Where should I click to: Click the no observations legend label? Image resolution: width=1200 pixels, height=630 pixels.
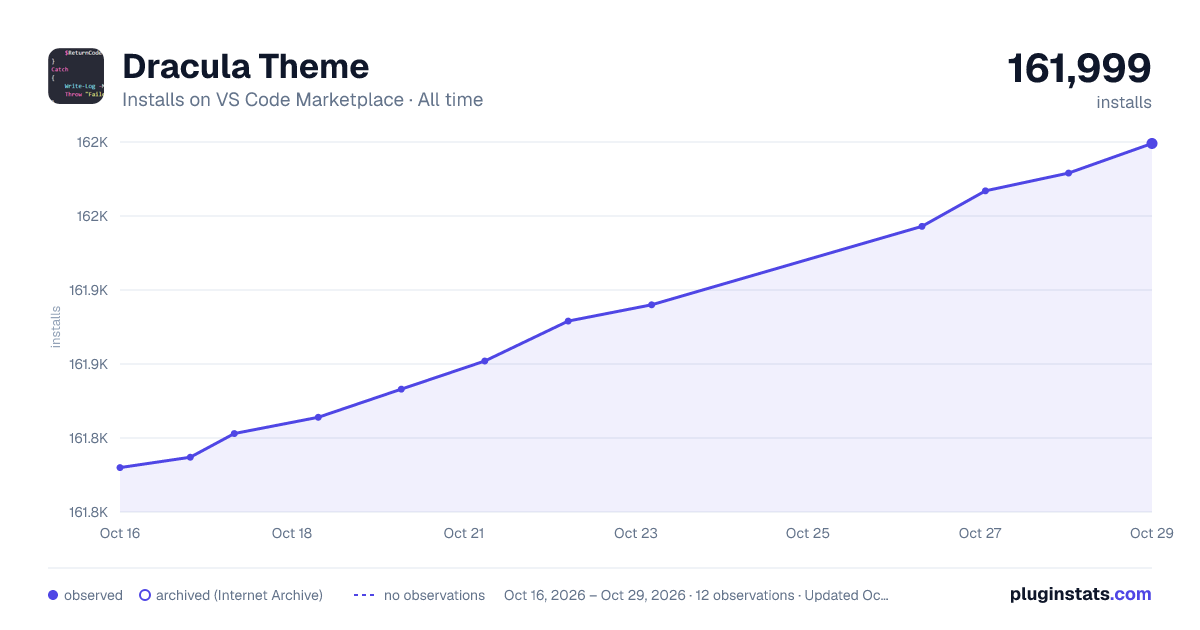coord(434,595)
